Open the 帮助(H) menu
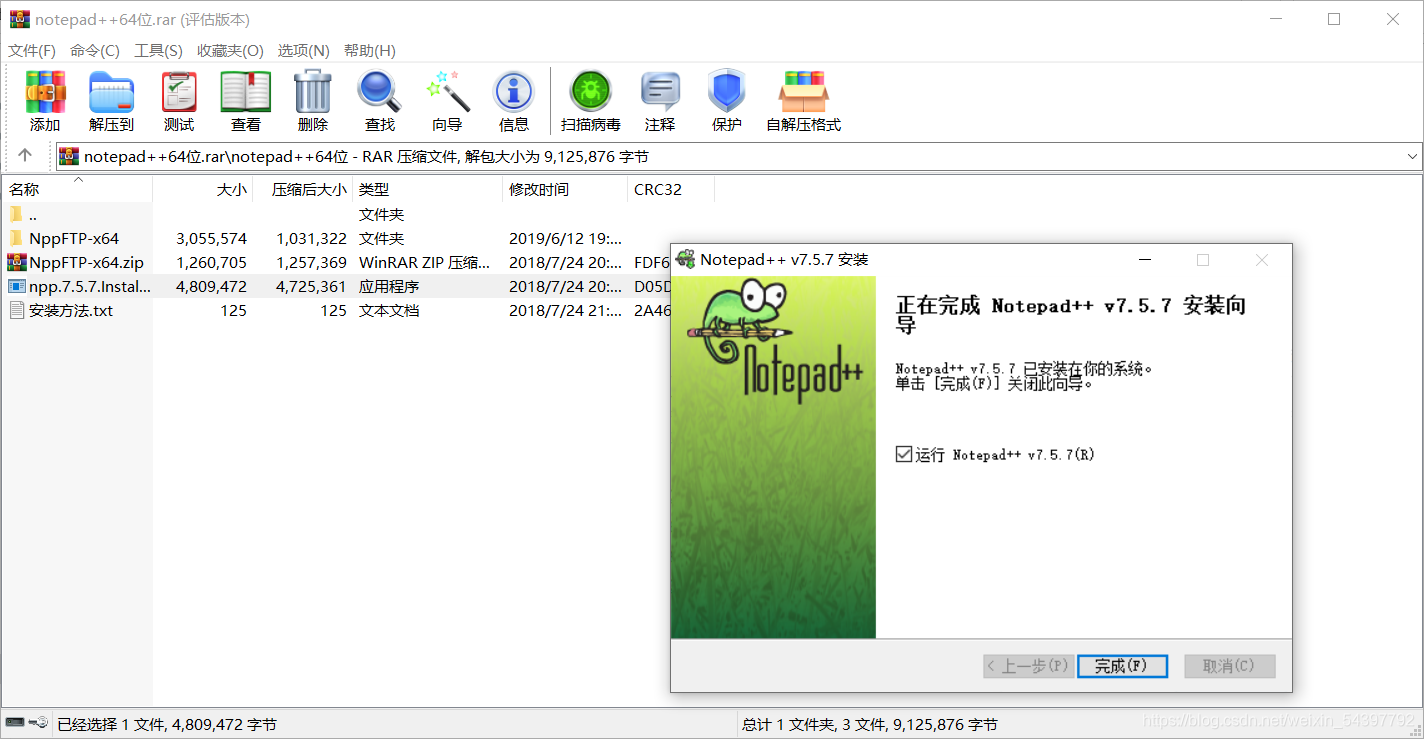 click(369, 50)
